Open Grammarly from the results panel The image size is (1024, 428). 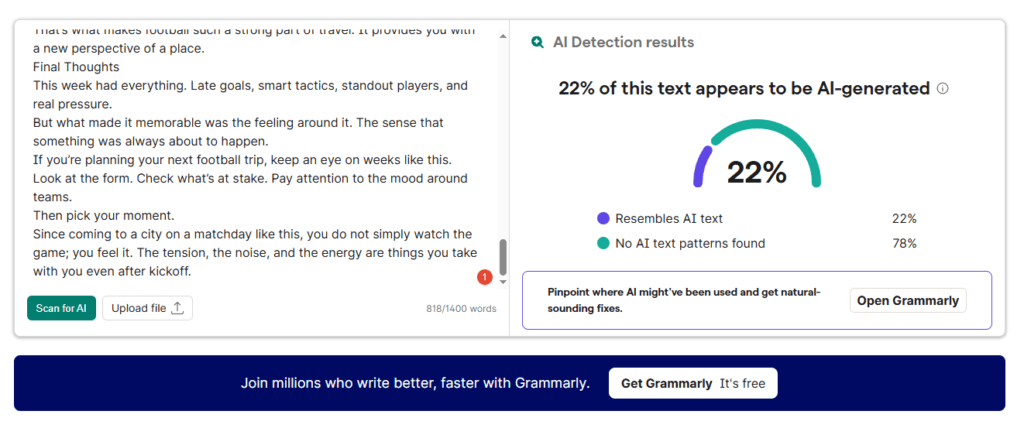click(x=907, y=300)
